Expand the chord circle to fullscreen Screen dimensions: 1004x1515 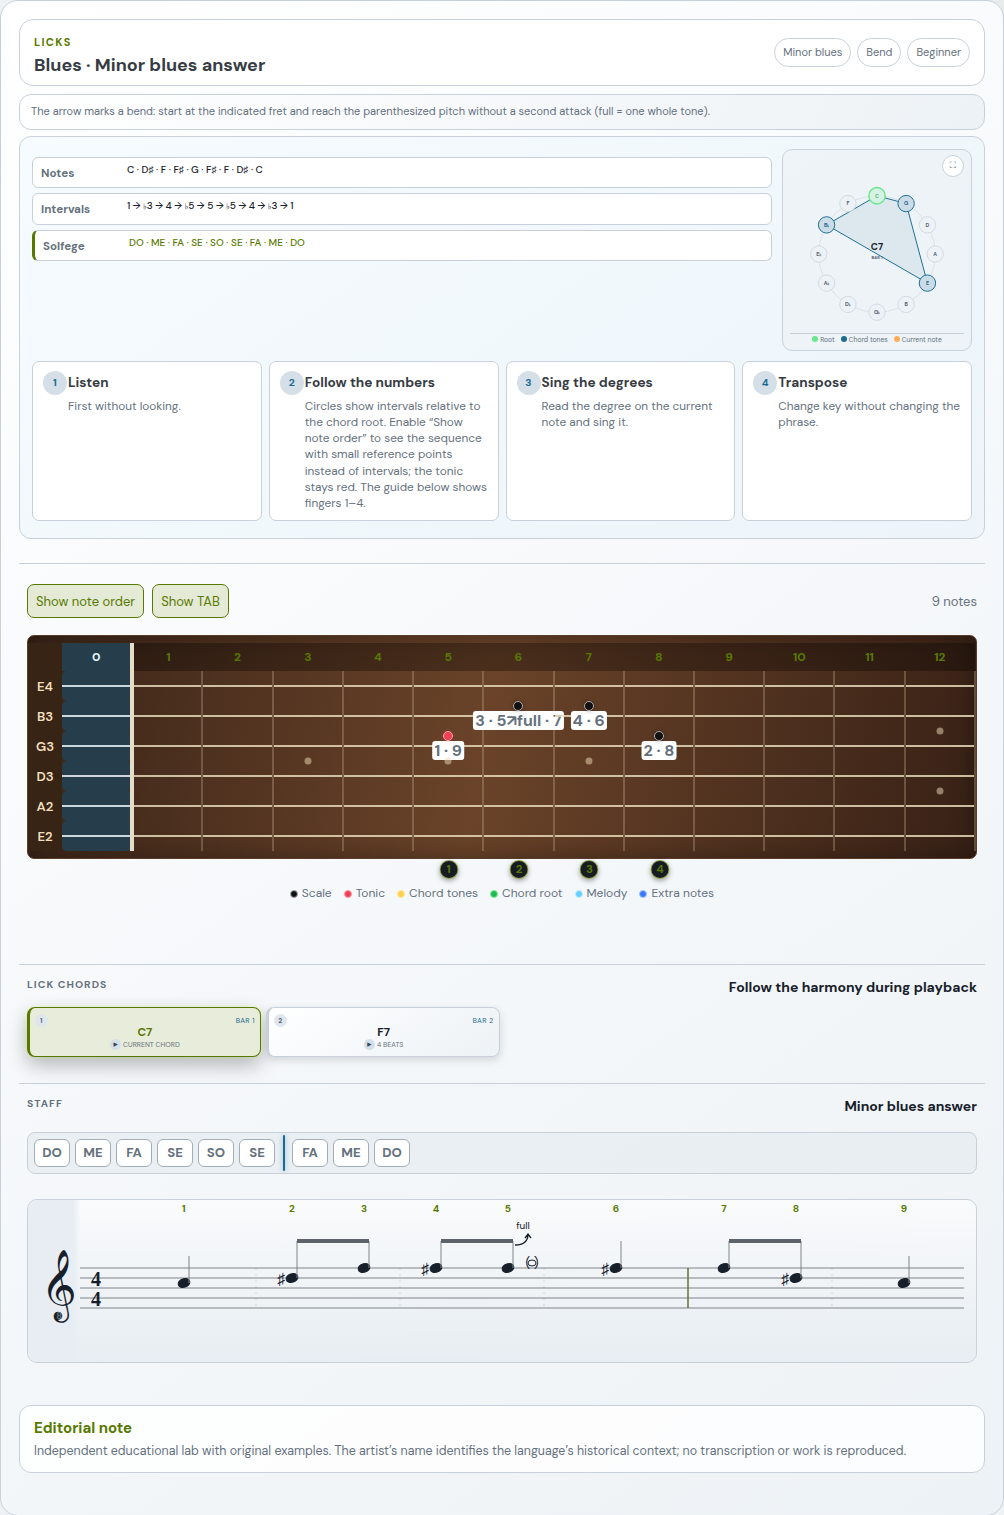pyautogui.click(x=953, y=165)
